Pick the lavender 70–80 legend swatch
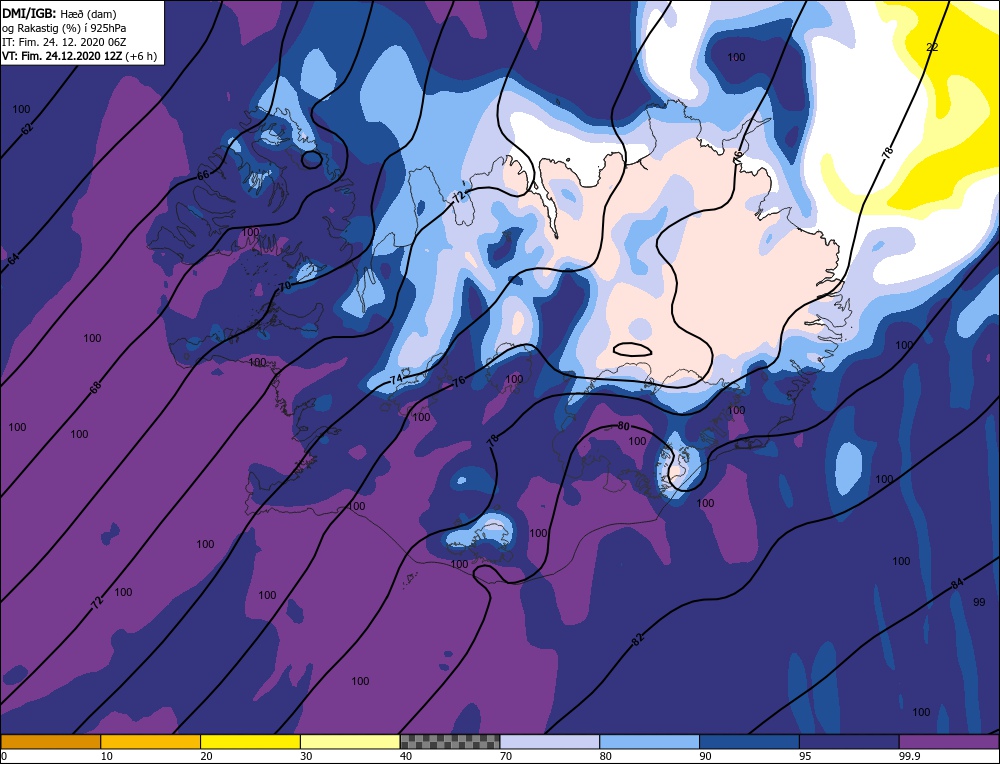 point(550,742)
